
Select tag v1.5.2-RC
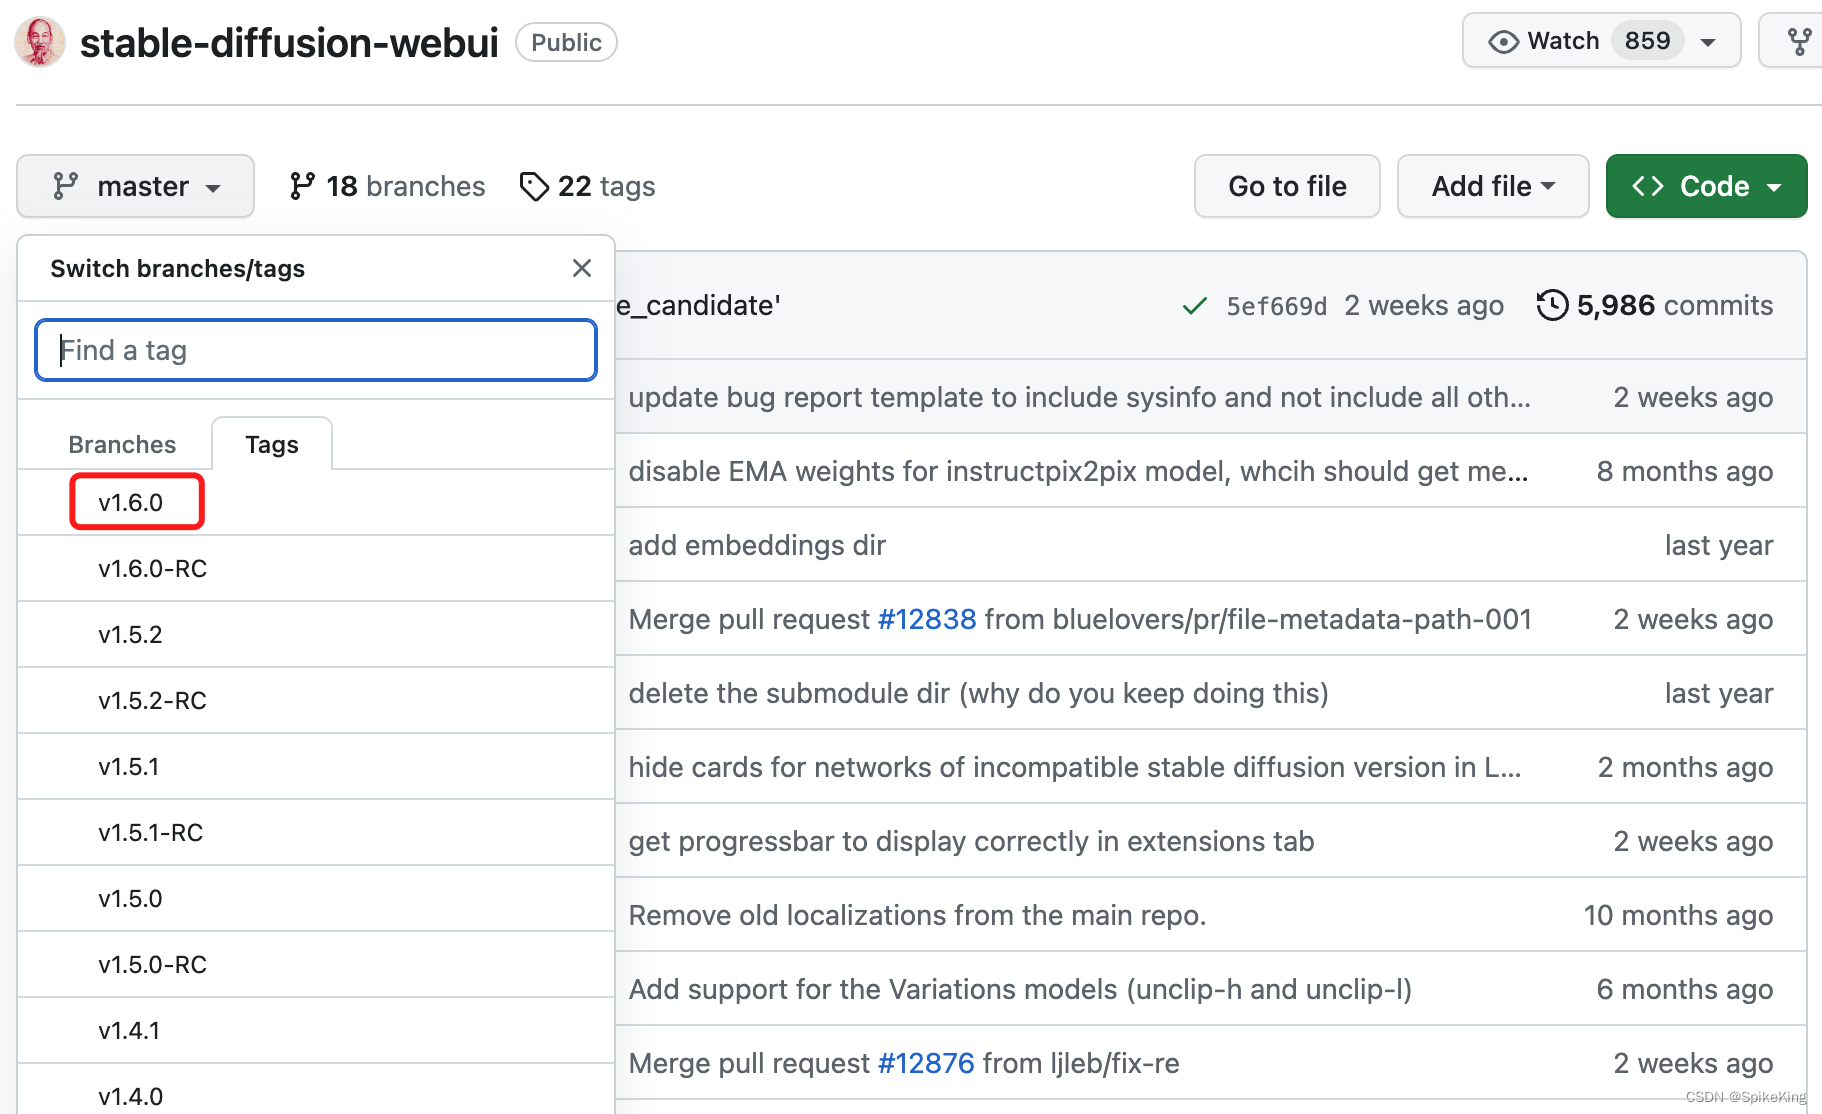pyautogui.click(x=316, y=700)
